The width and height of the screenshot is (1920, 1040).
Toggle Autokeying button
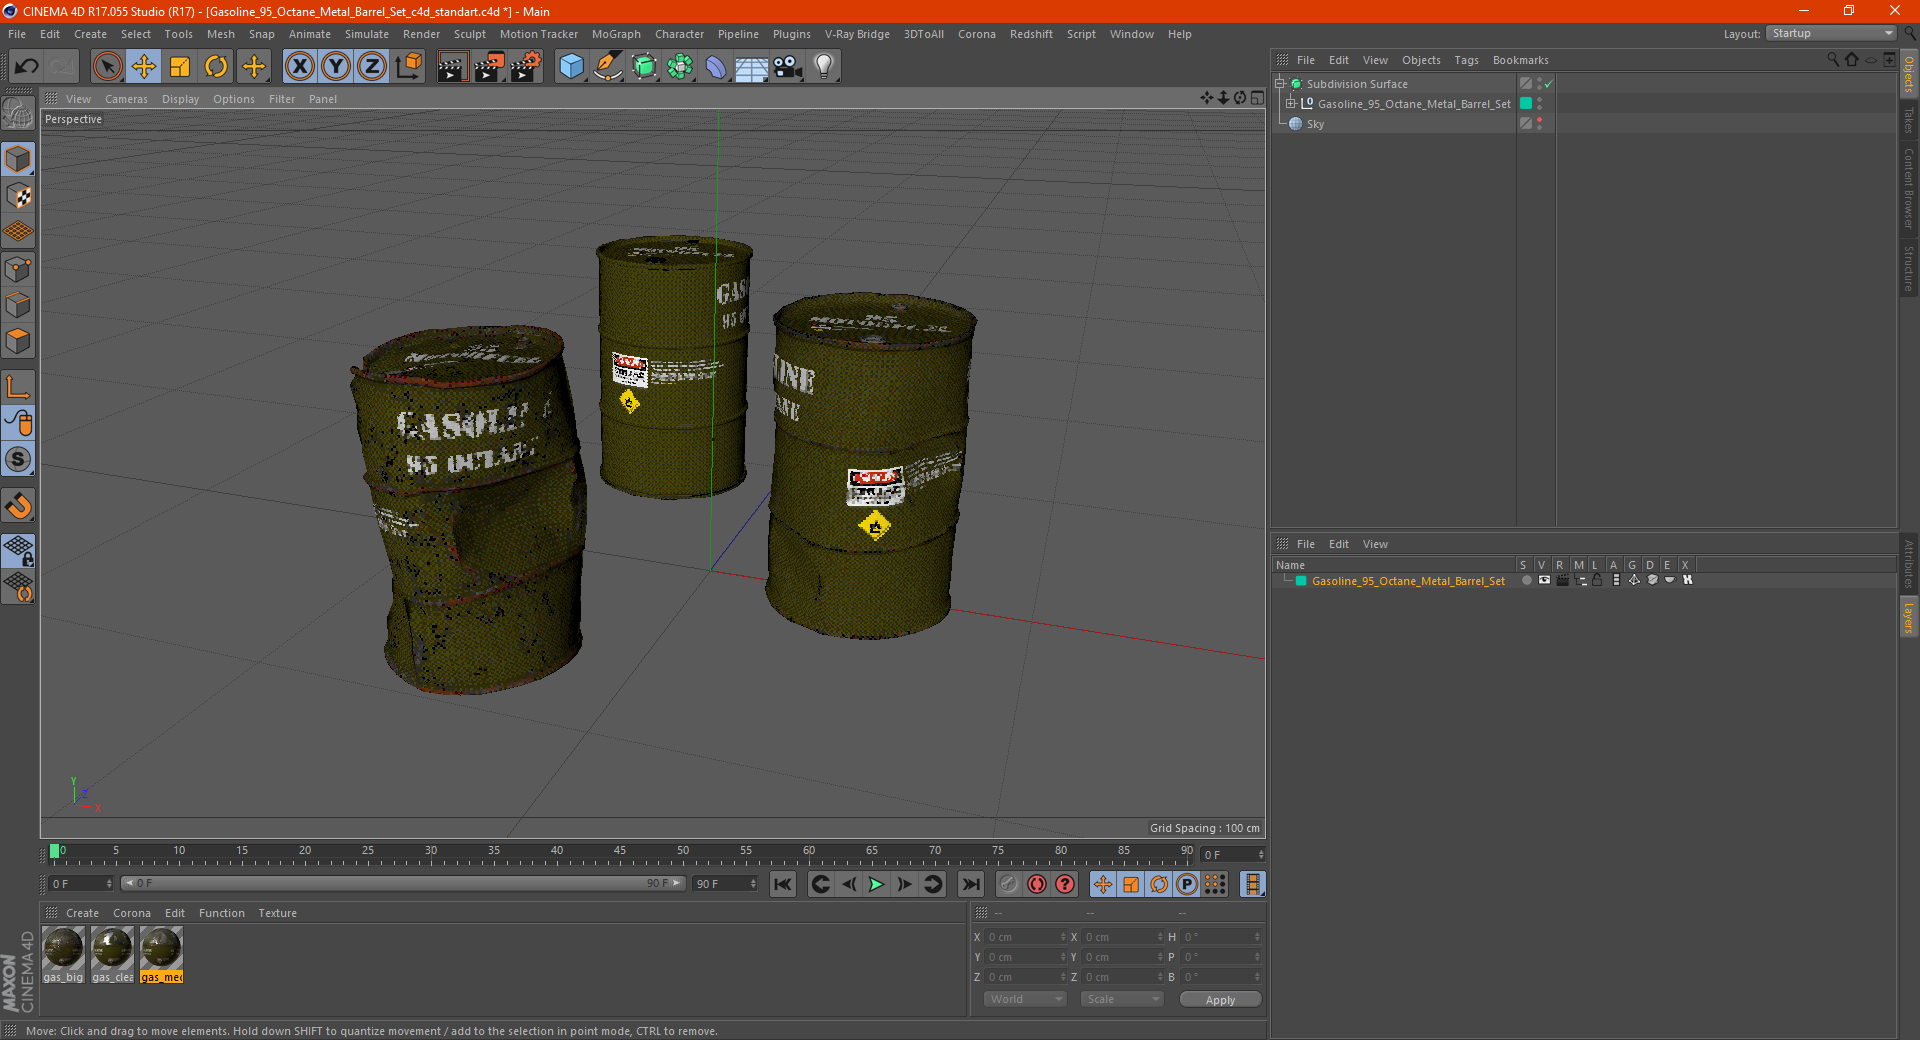tap(1037, 884)
